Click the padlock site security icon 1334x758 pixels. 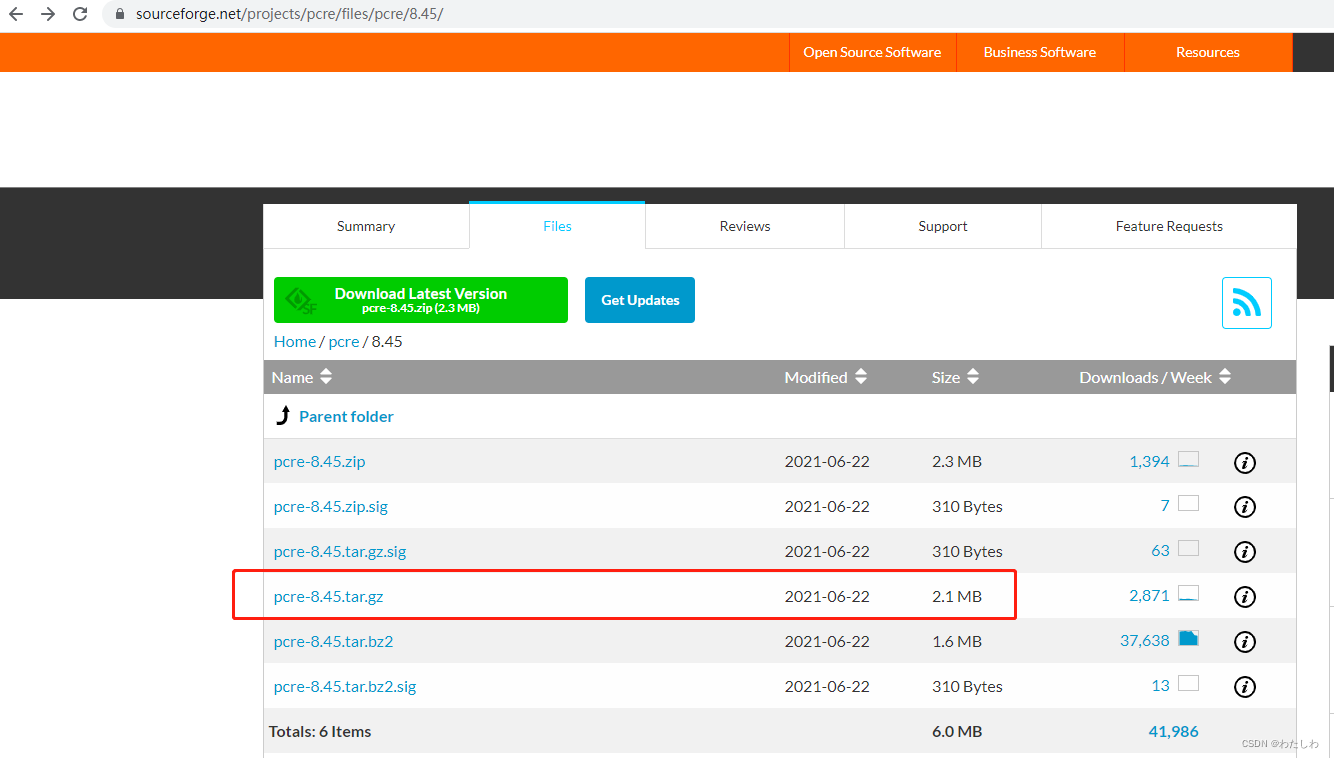point(120,15)
